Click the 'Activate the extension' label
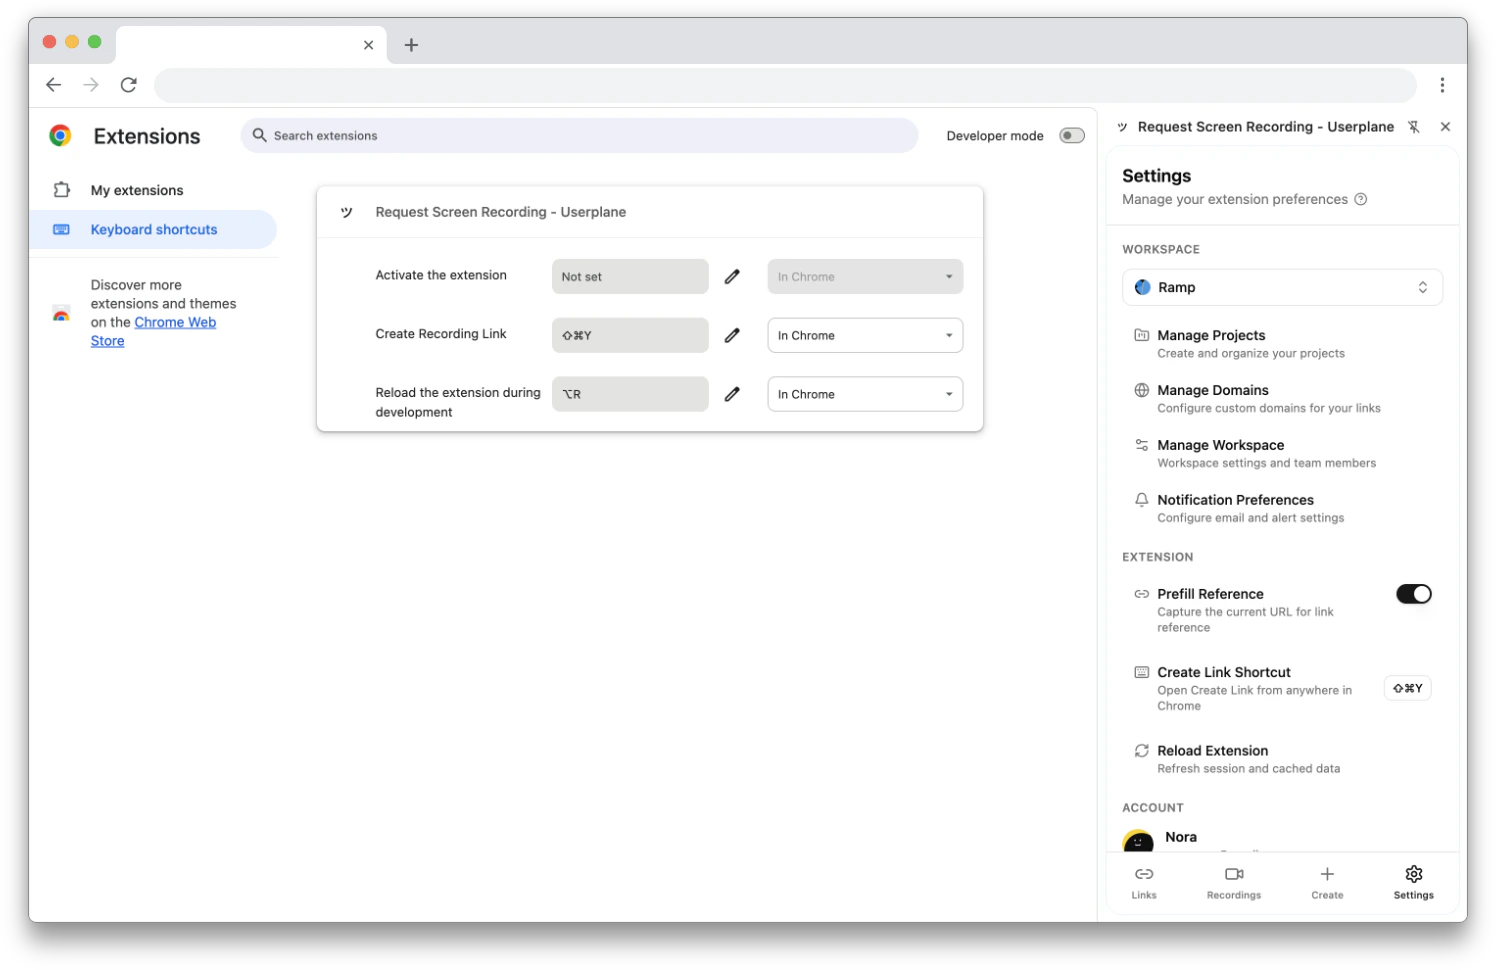 441,275
